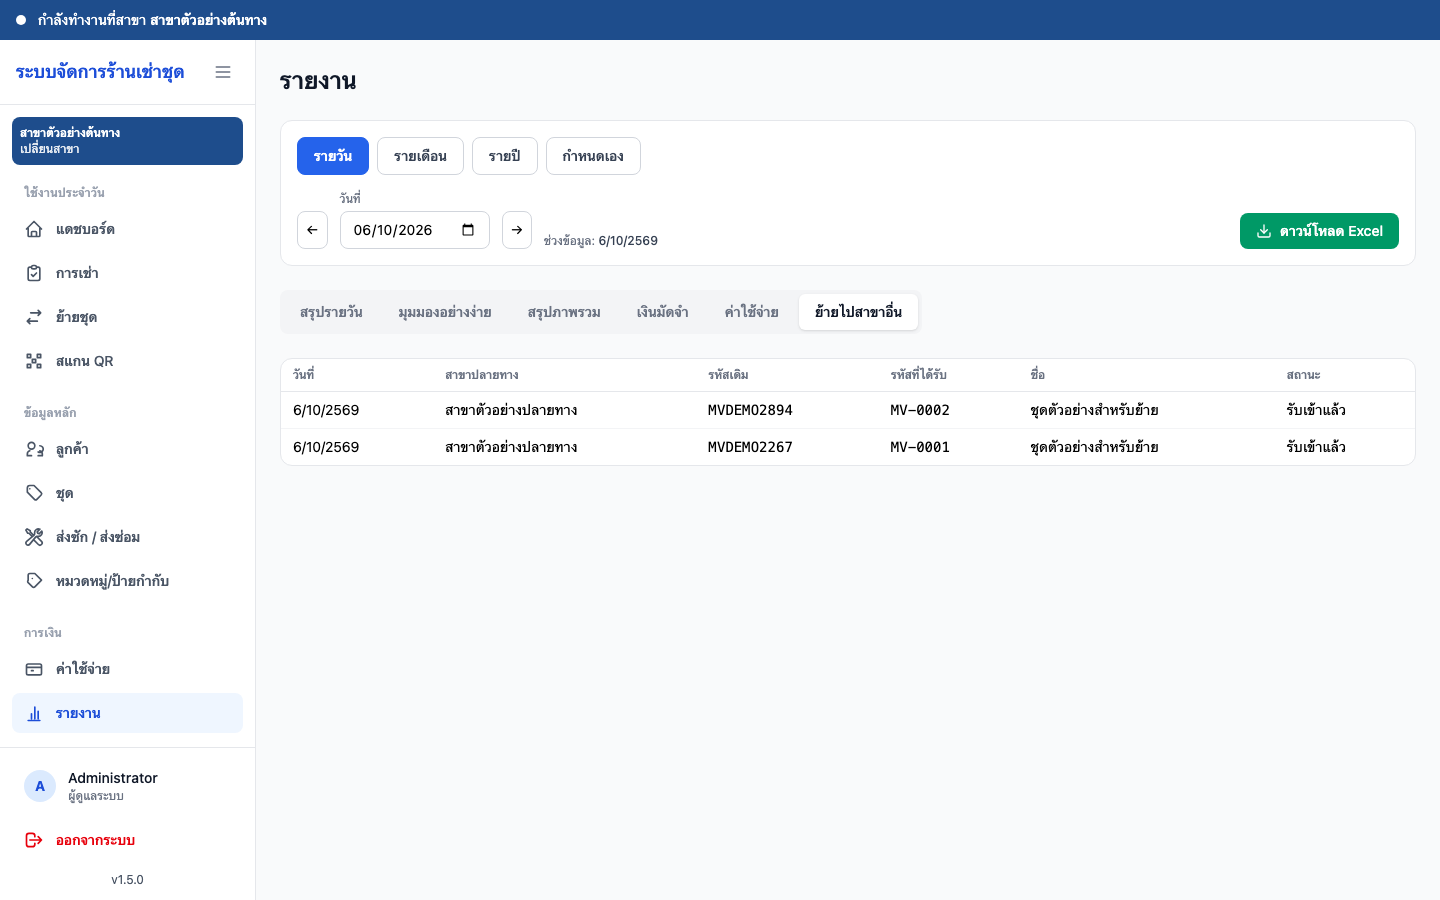Open หมวดหมู่/ป้ายกำกับ label icon
The width and height of the screenshot is (1440, 900).
coord(34,581)
